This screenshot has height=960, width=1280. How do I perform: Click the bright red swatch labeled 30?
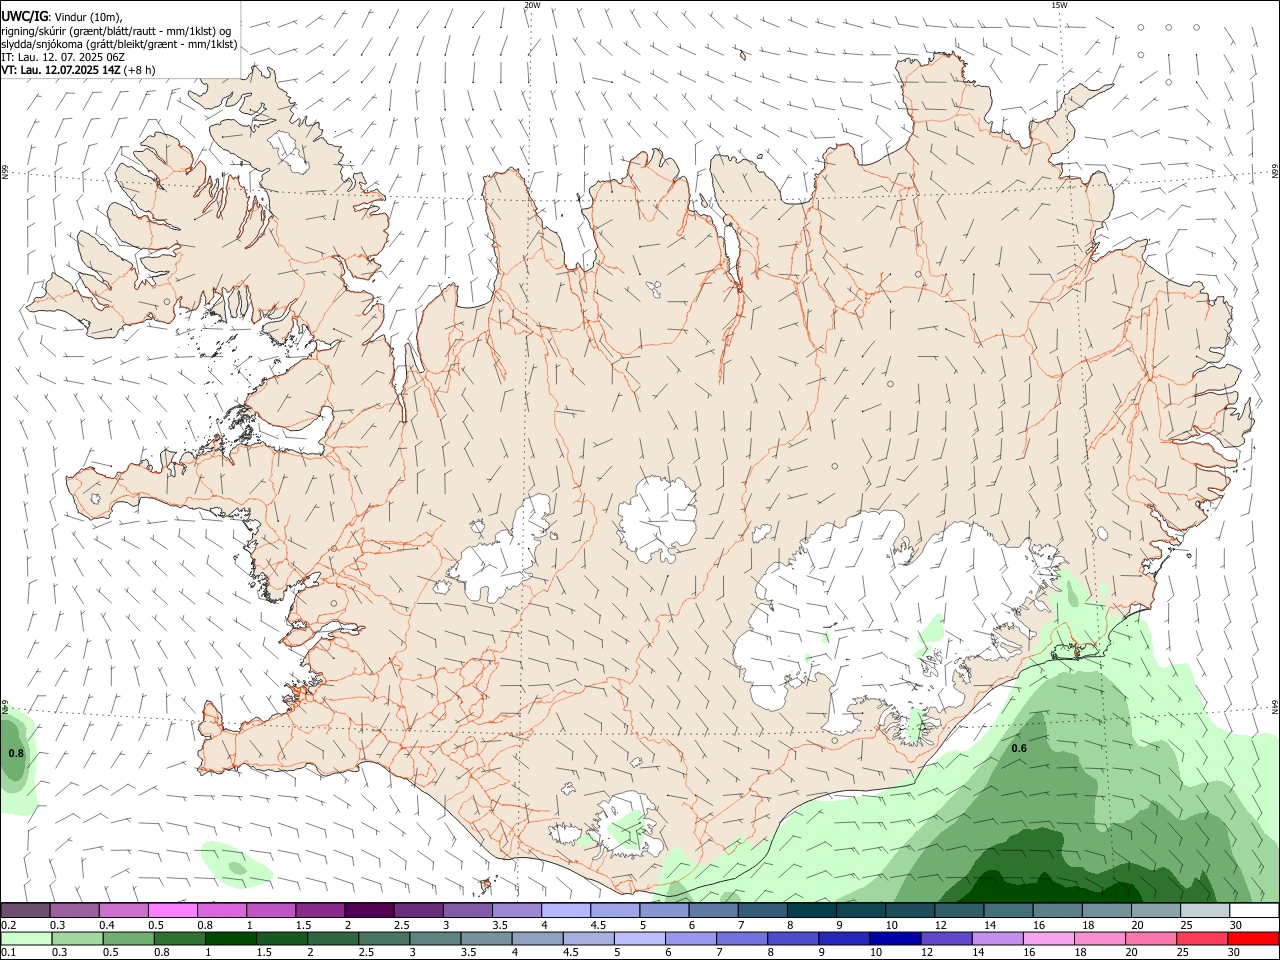pyautogui.click(x=1253, y=939)
